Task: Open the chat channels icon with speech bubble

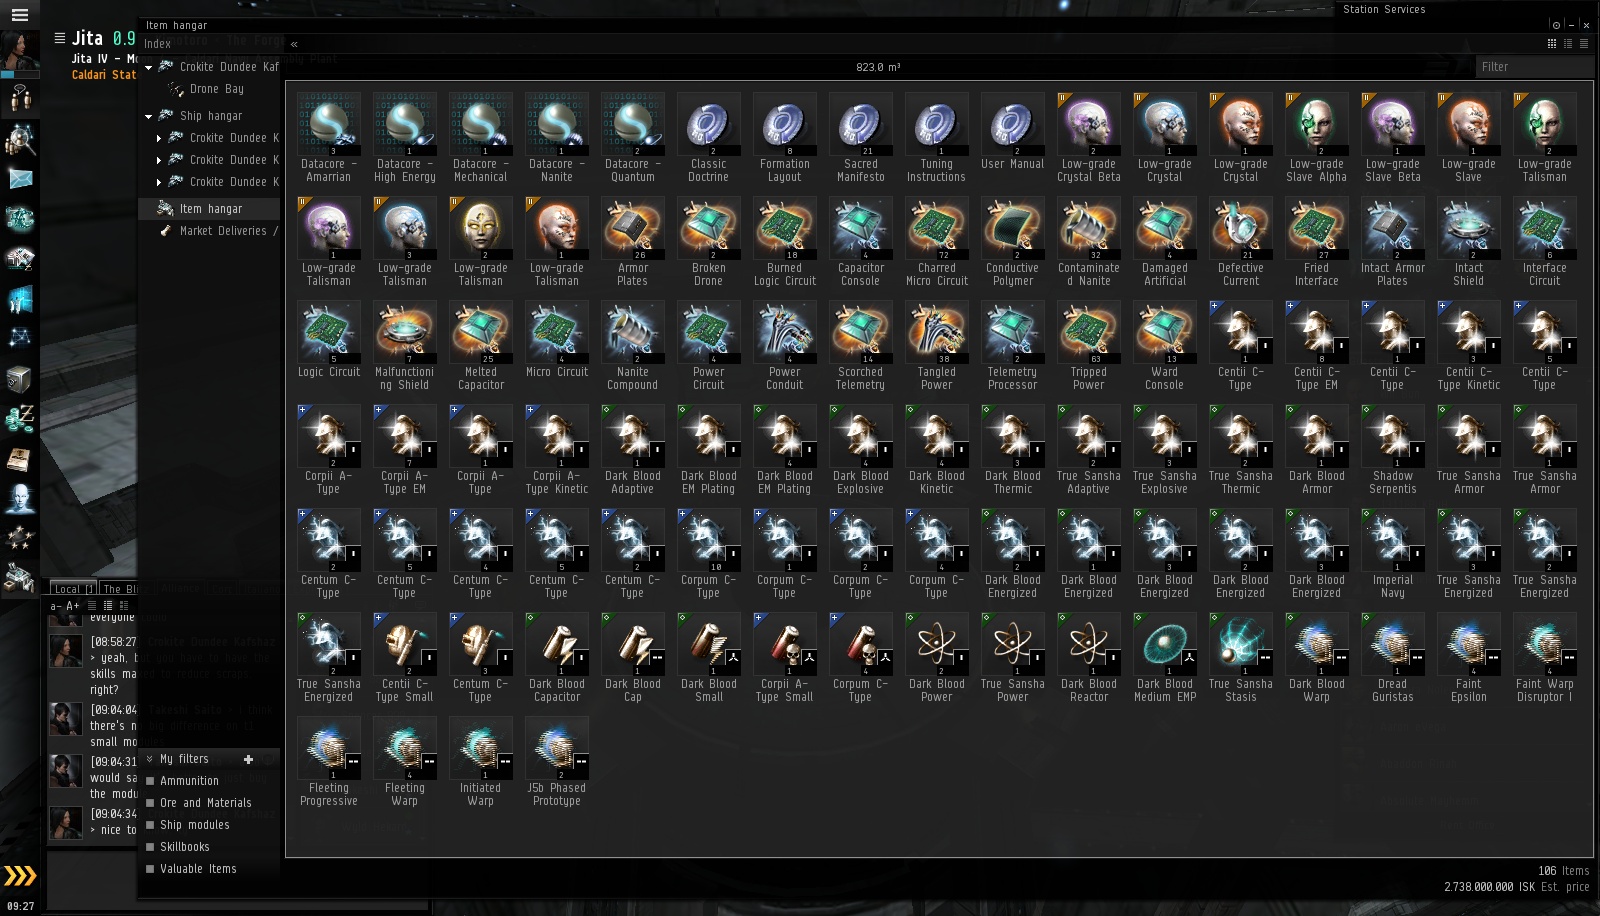Action: pyautogui.click(x=20, y=99)
